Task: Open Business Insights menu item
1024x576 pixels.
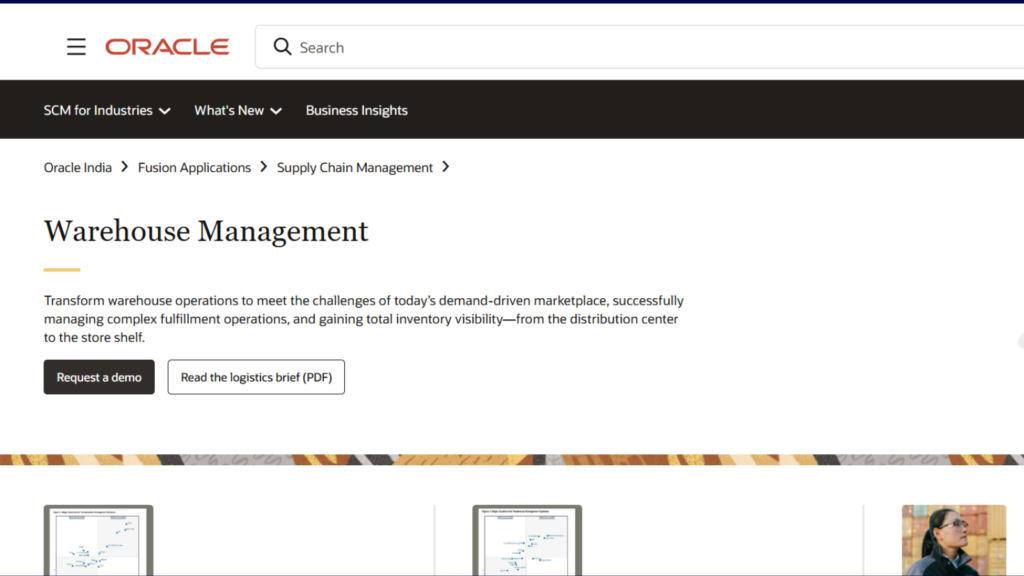Action: coord(357,110)
